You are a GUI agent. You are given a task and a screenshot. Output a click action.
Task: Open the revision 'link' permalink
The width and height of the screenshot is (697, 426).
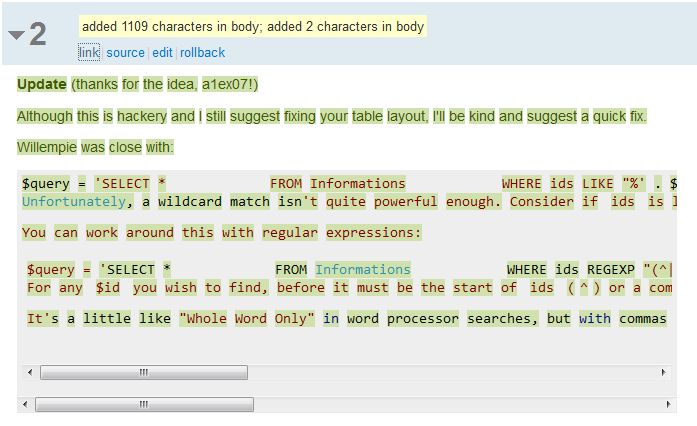(x=89, y=52)
